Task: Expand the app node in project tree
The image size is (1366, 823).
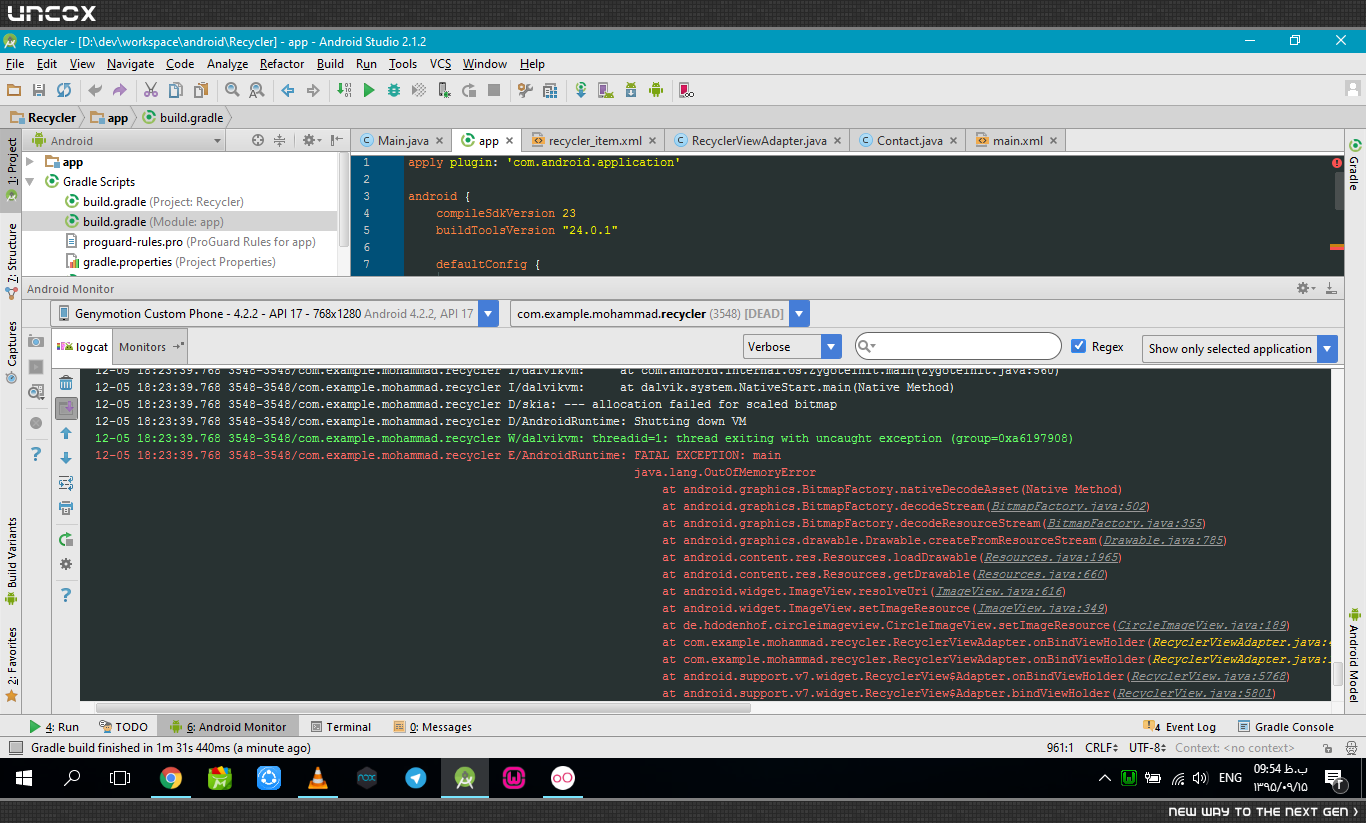Action: click(x=30, y=162)
